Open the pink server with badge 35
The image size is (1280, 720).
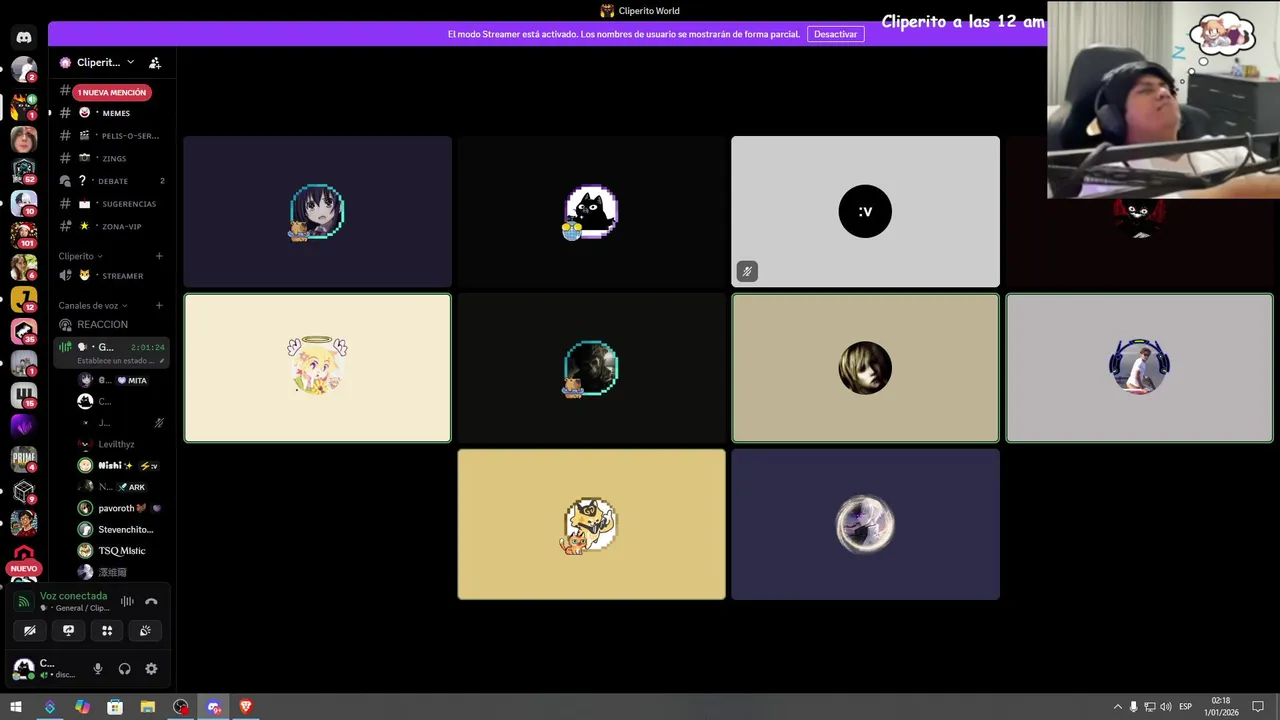[x=24, y=331]
